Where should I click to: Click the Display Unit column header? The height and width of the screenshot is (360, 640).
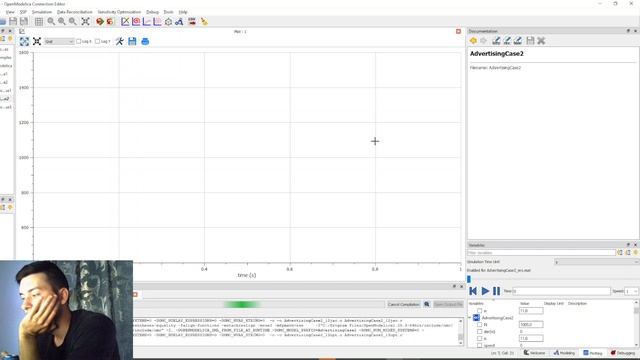pyautogui.click(x=553, y=304)
